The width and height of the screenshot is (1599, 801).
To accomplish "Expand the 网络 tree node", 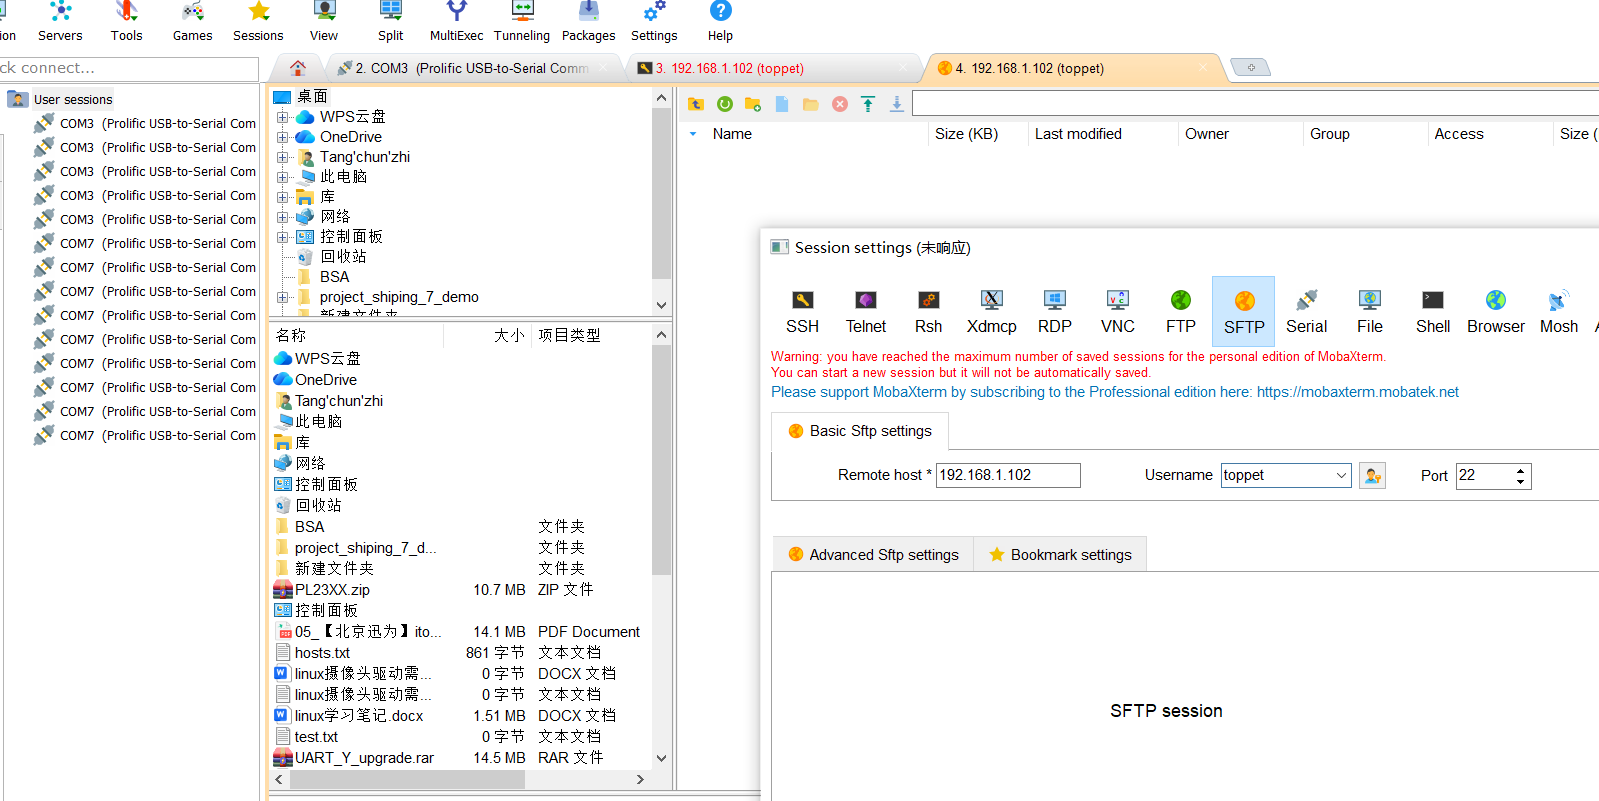I will coord(283,217).
